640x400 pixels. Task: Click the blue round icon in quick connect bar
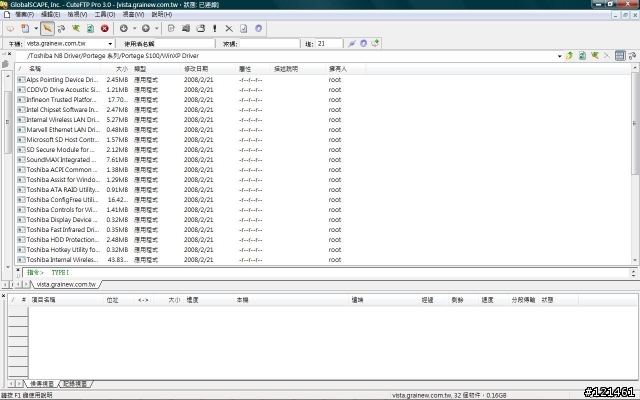(363, 43)
